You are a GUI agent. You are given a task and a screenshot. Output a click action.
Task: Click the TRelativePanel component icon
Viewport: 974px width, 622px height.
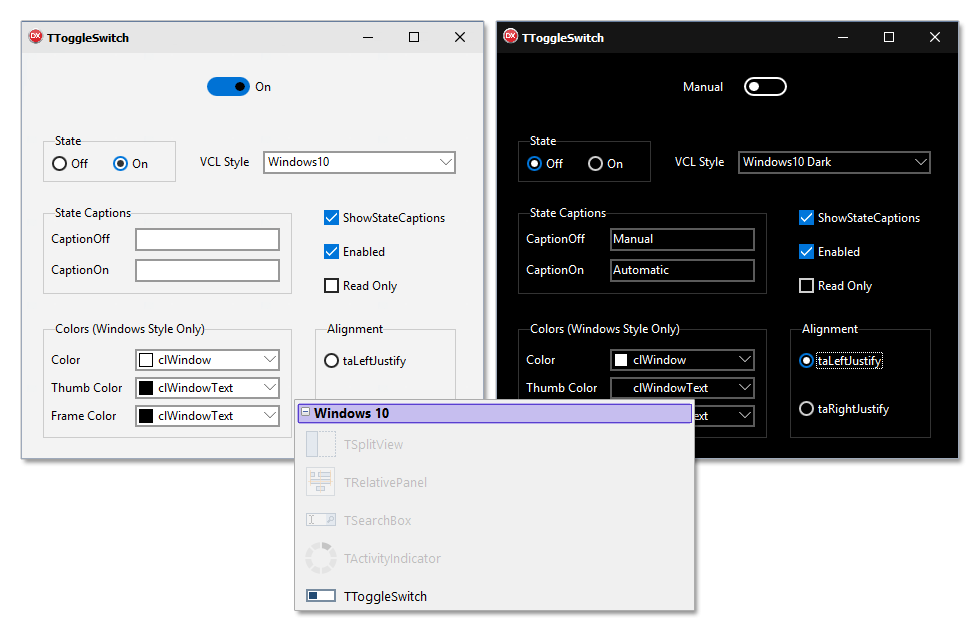[x=321, y=482]
